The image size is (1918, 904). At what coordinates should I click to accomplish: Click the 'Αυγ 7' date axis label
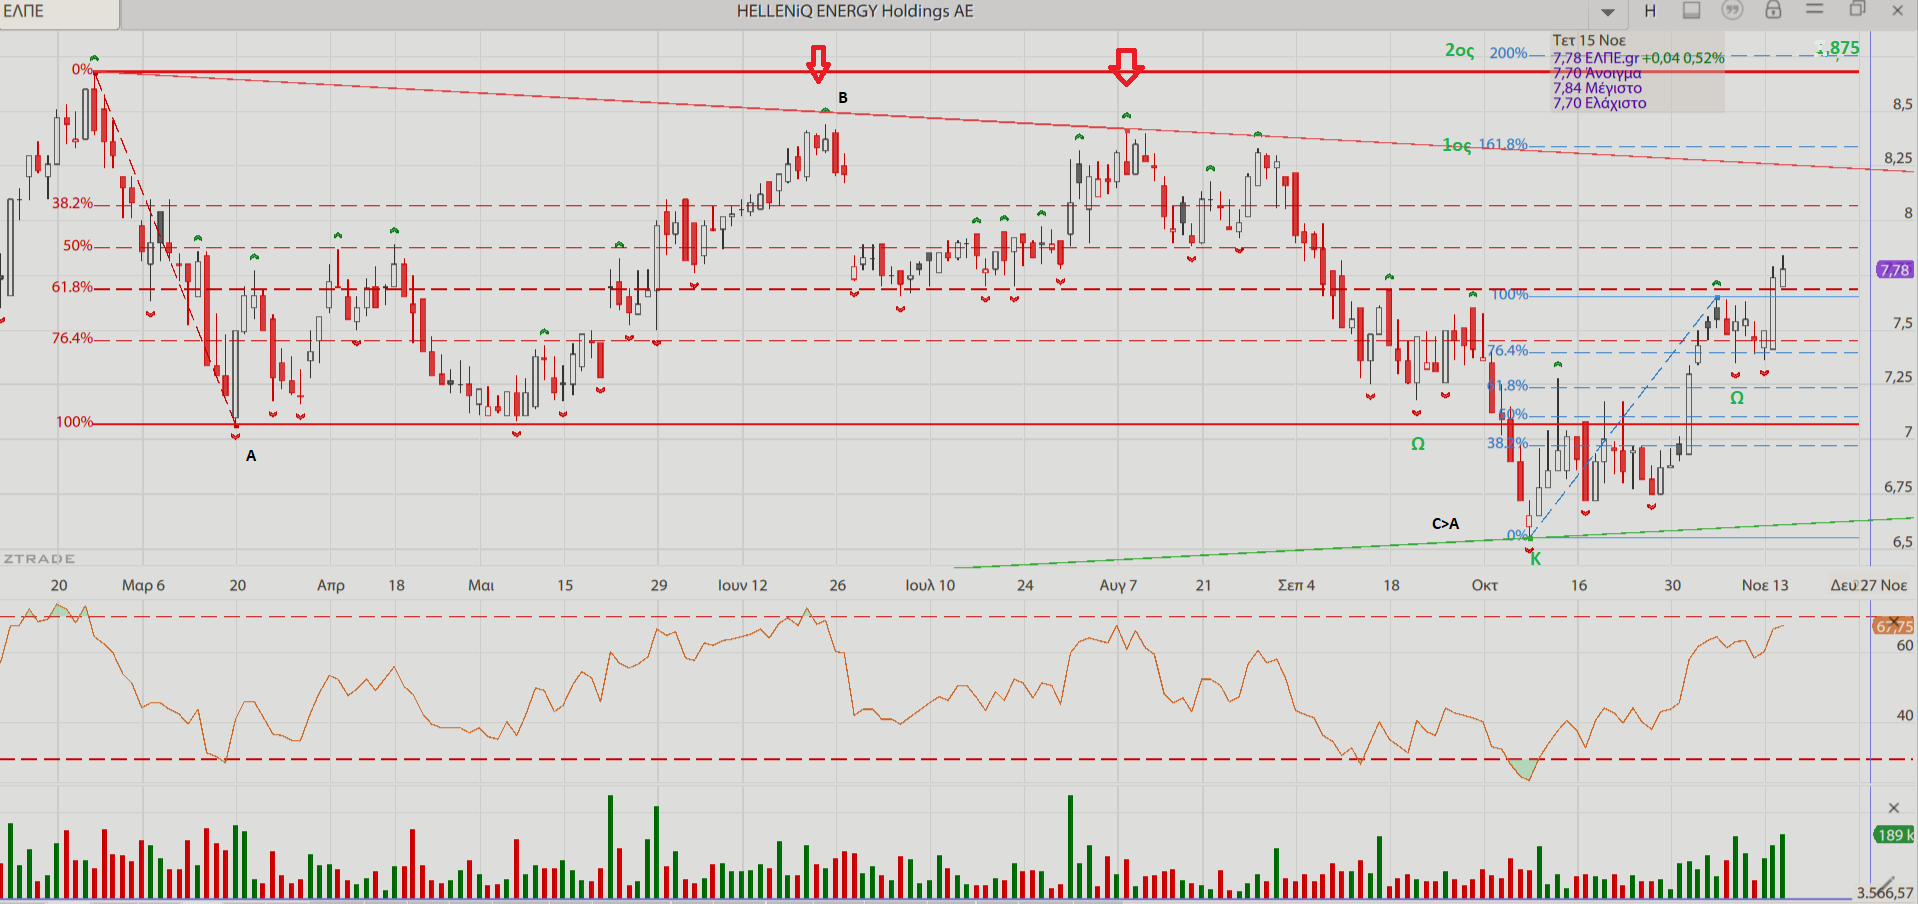click(x=1118, y=585)
